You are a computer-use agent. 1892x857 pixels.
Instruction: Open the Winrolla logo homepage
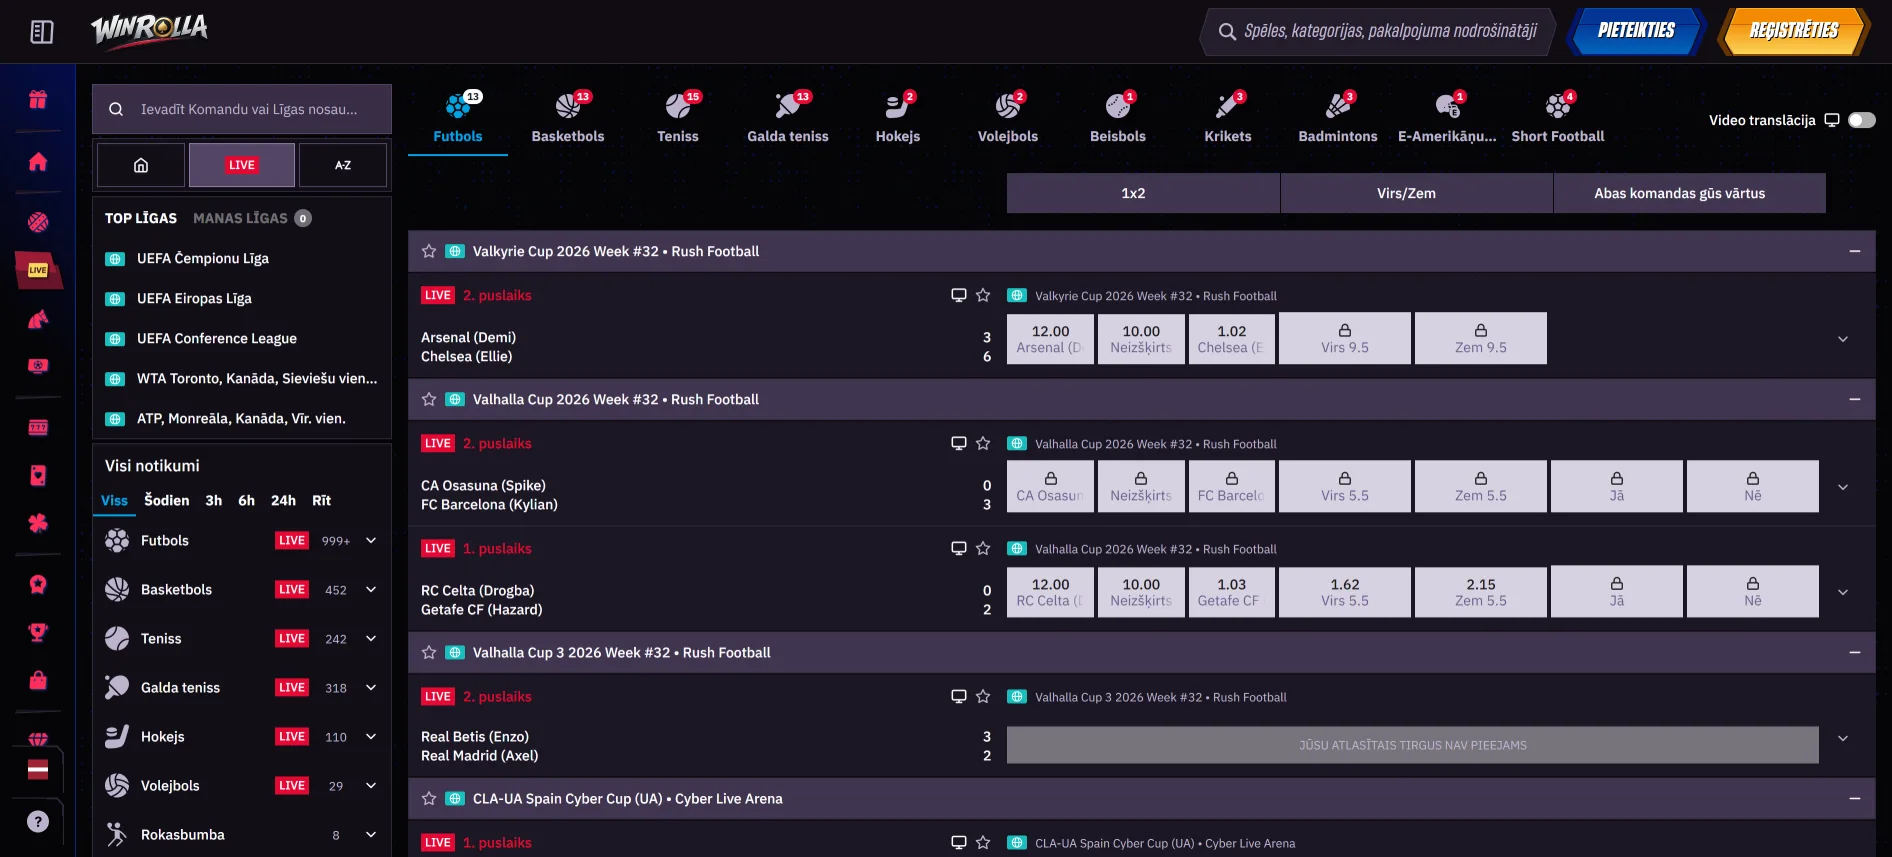[150, 30]
